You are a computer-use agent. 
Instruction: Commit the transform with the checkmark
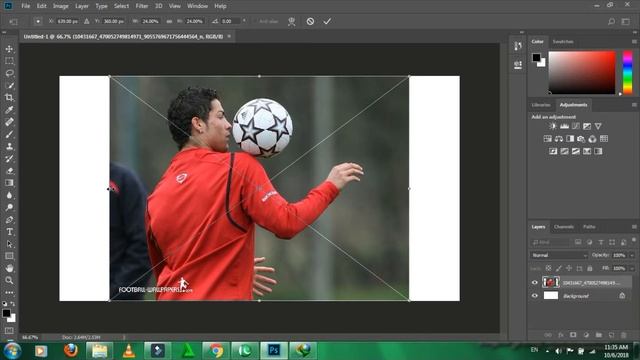(327, 21)
